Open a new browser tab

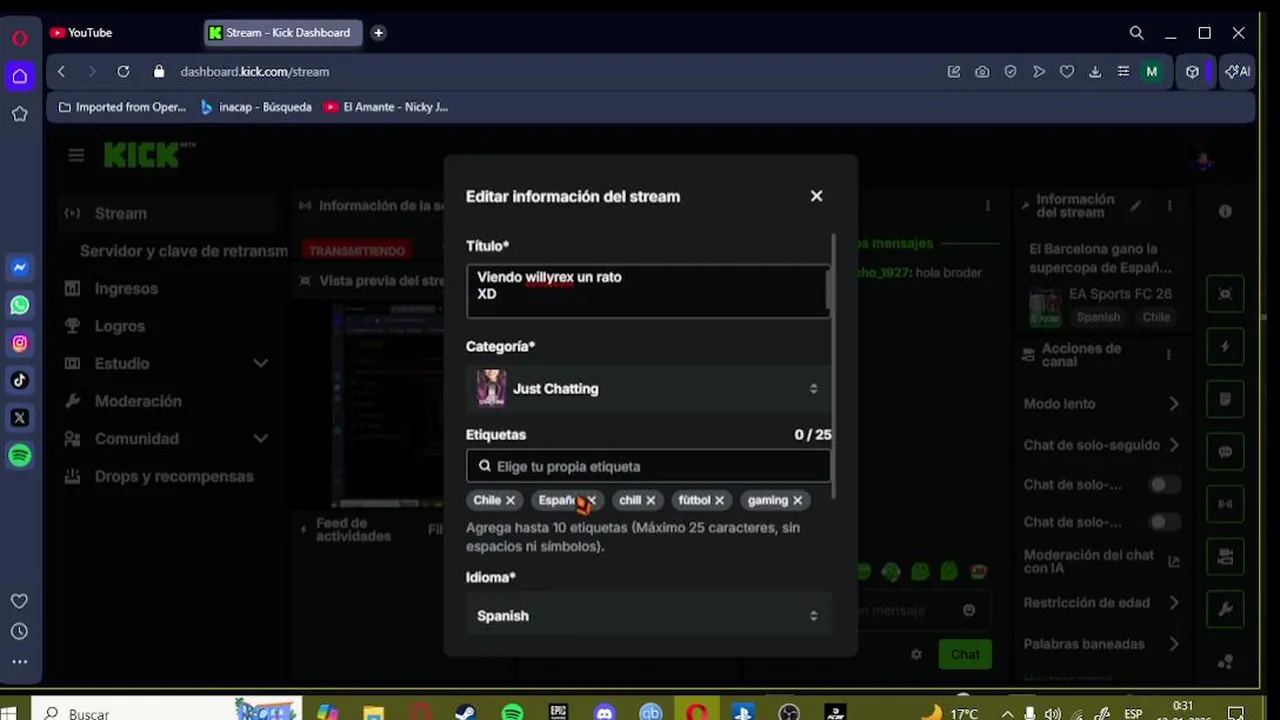pos(378,33)
